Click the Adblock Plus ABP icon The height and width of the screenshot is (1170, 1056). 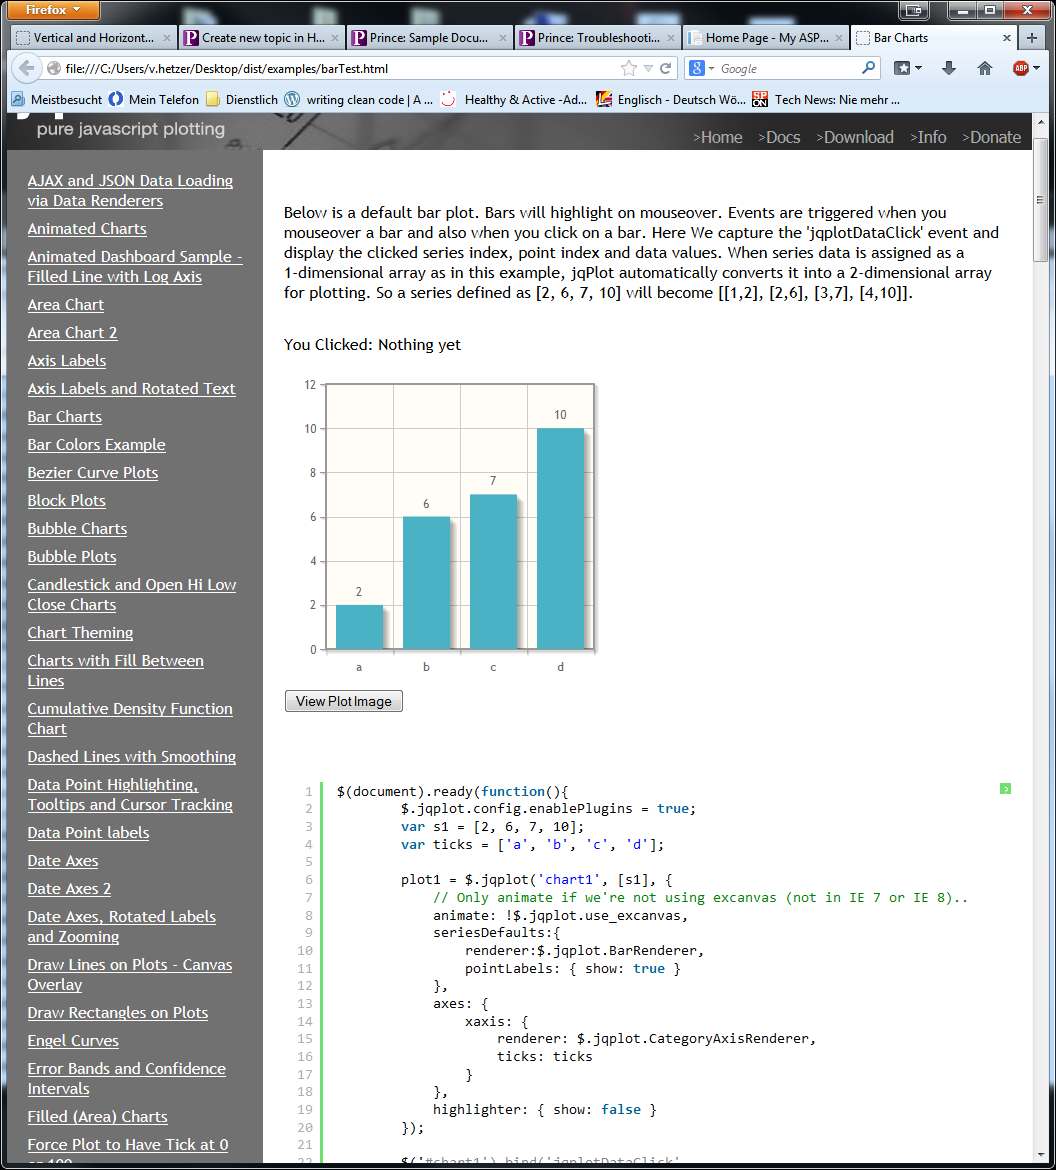click(x=1021, y=68)
